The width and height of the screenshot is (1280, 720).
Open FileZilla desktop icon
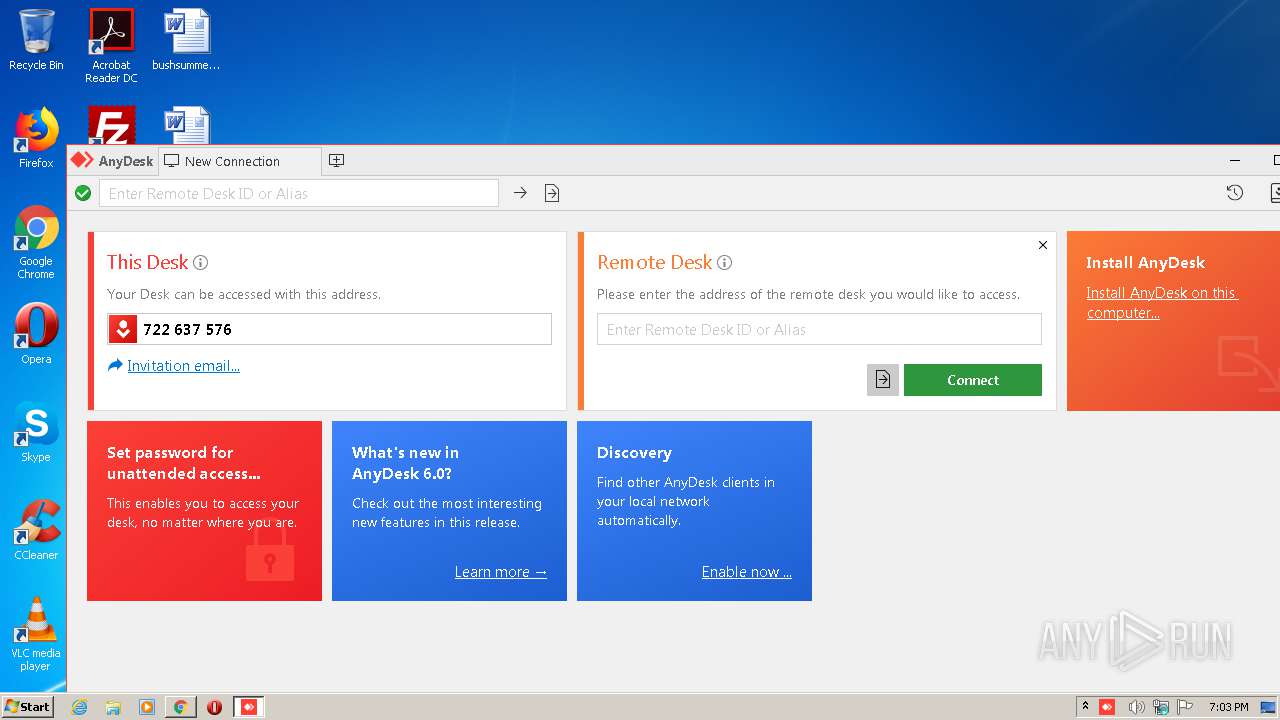(x=111, y=126)
